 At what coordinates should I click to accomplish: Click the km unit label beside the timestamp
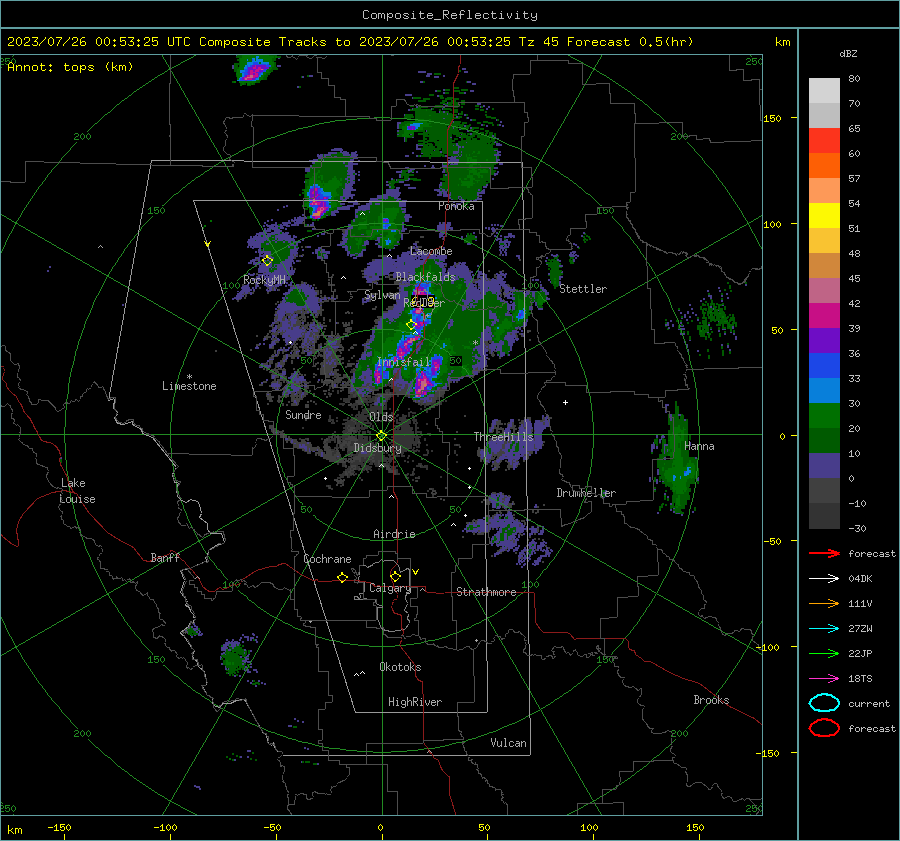[782, 42]
